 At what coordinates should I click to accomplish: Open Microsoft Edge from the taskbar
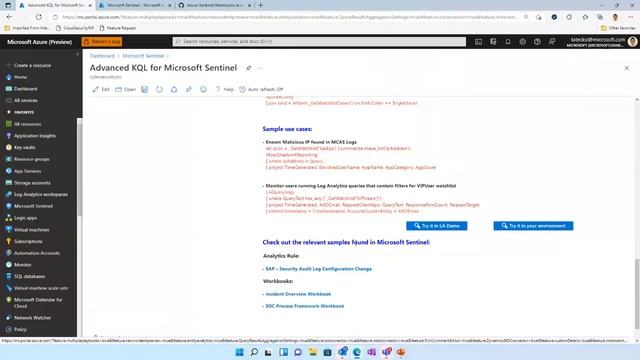[357, 352]
